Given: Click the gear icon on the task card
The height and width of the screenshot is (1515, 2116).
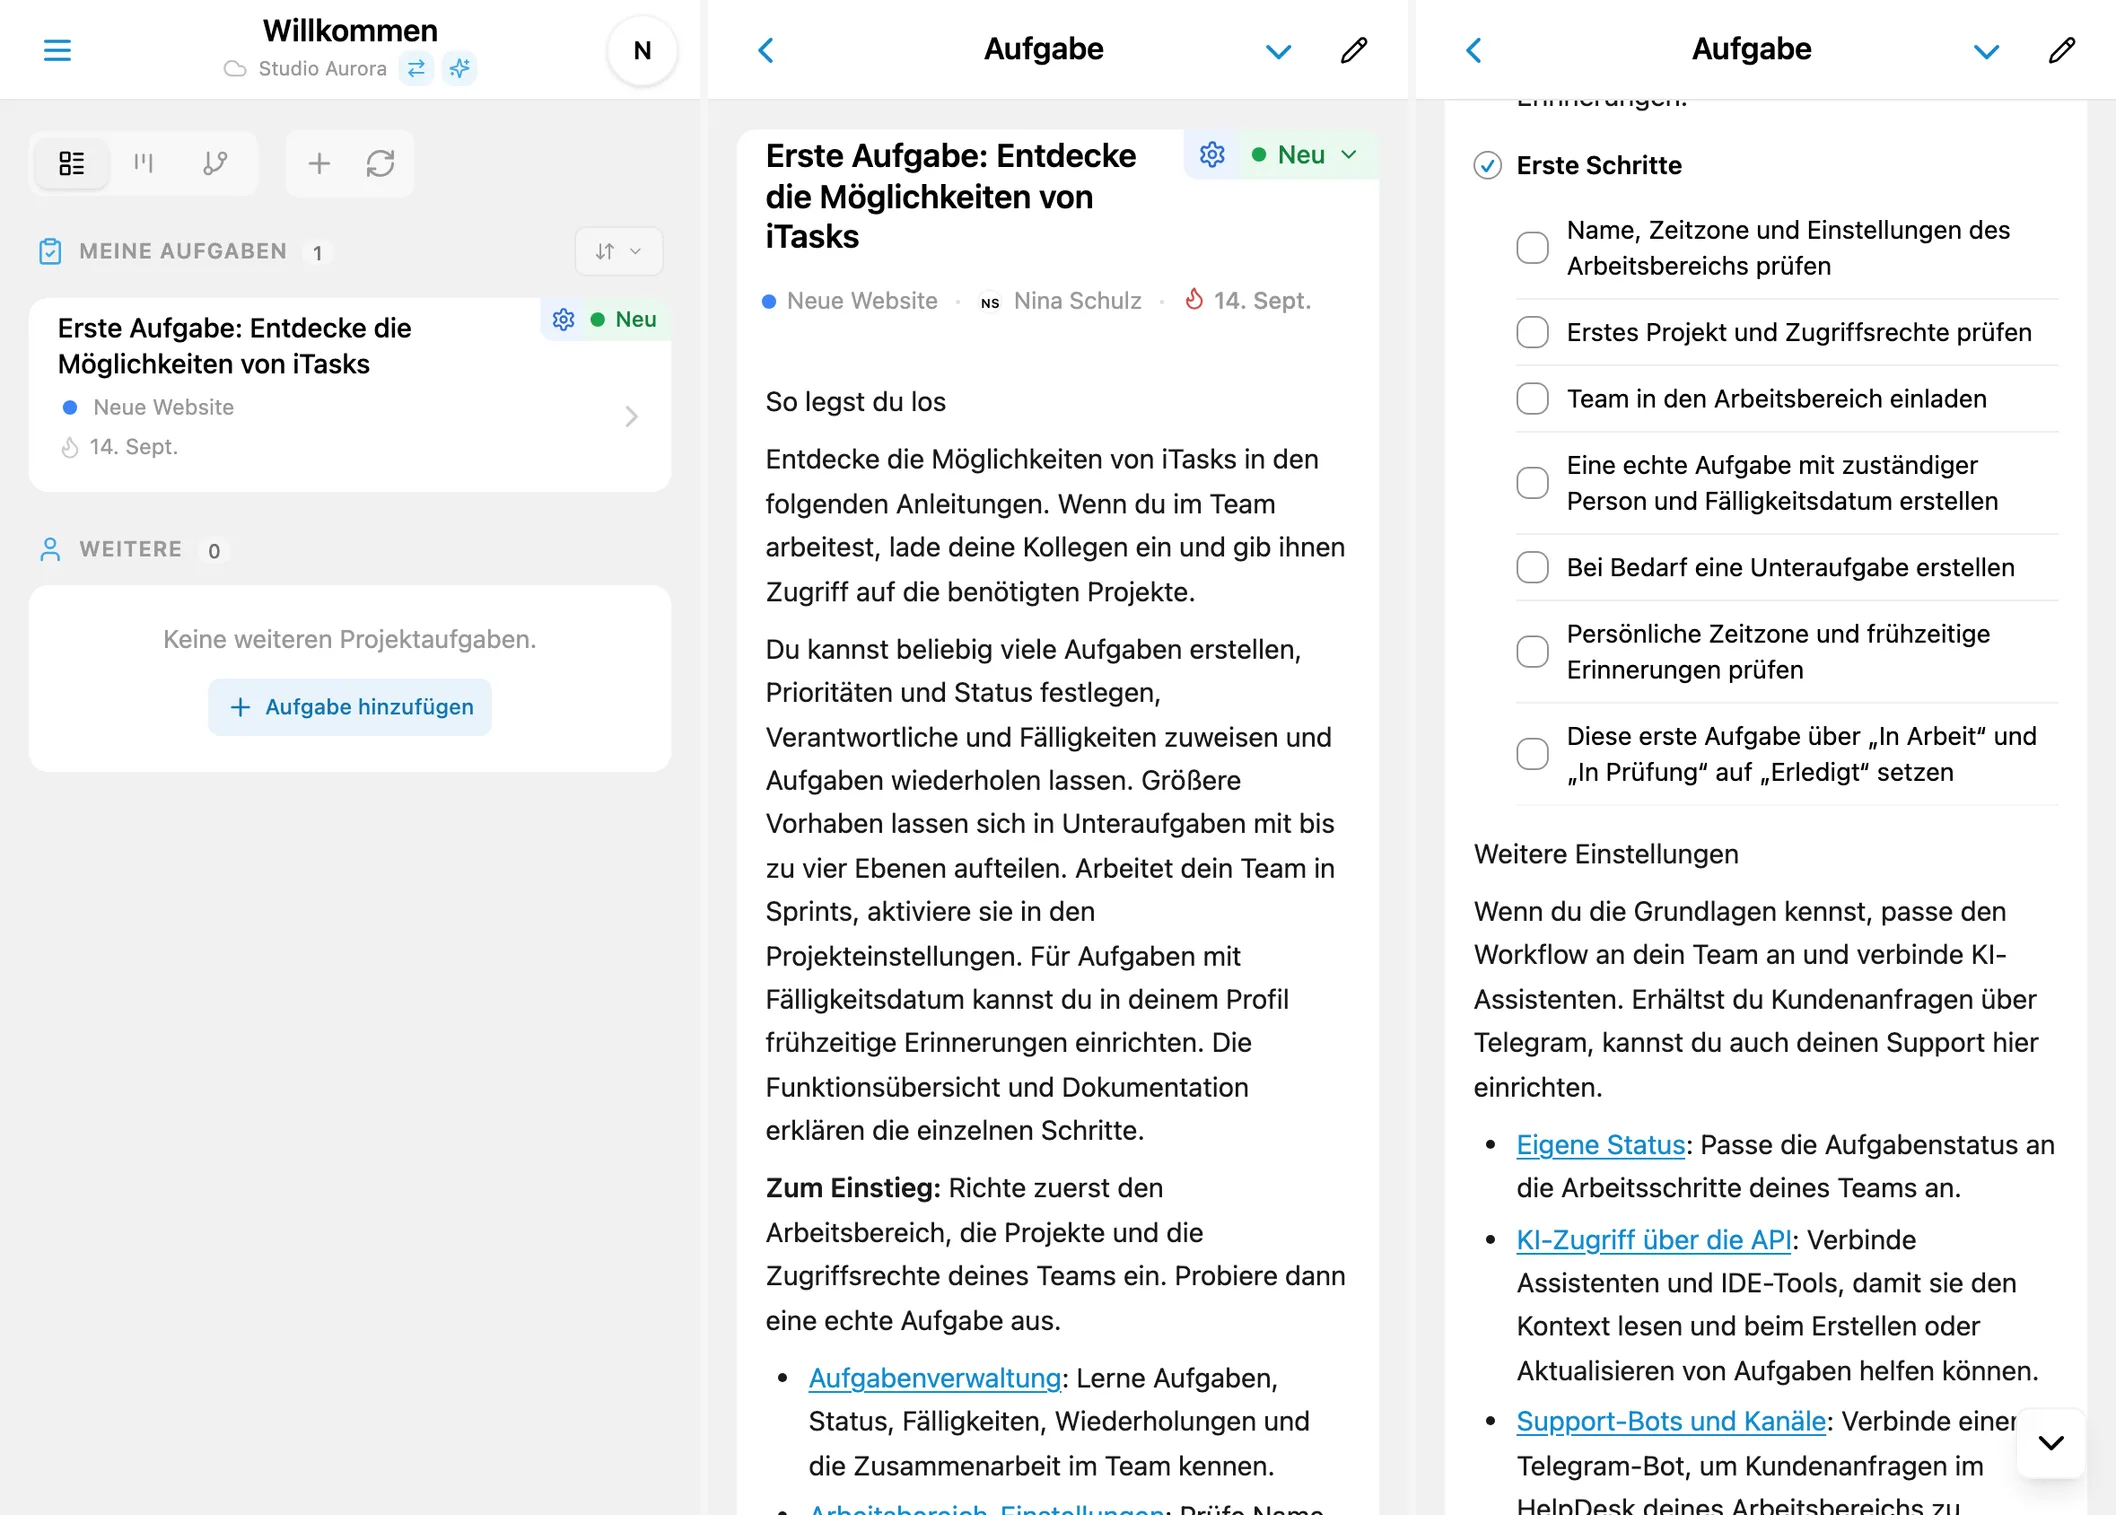Looking at the screenshot, I should [x=564, y=319].
